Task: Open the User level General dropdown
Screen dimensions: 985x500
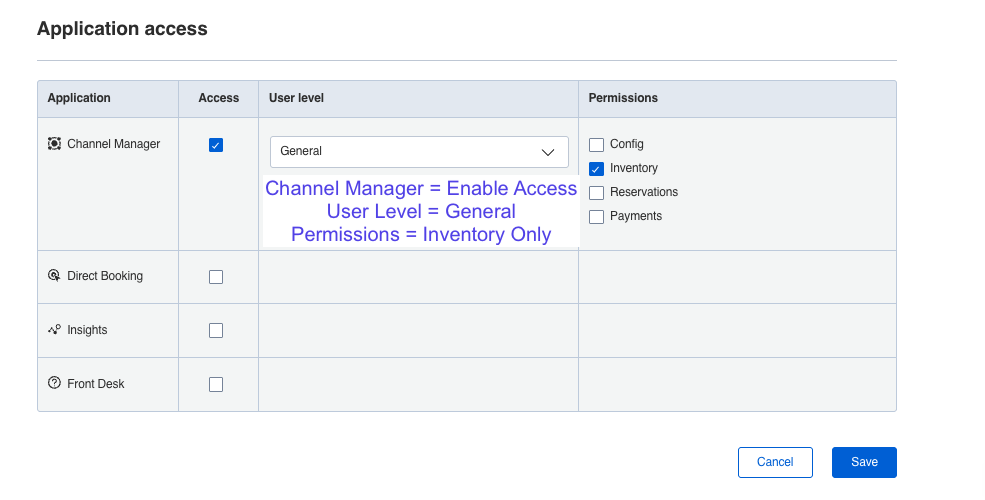Action: [419, 152]
